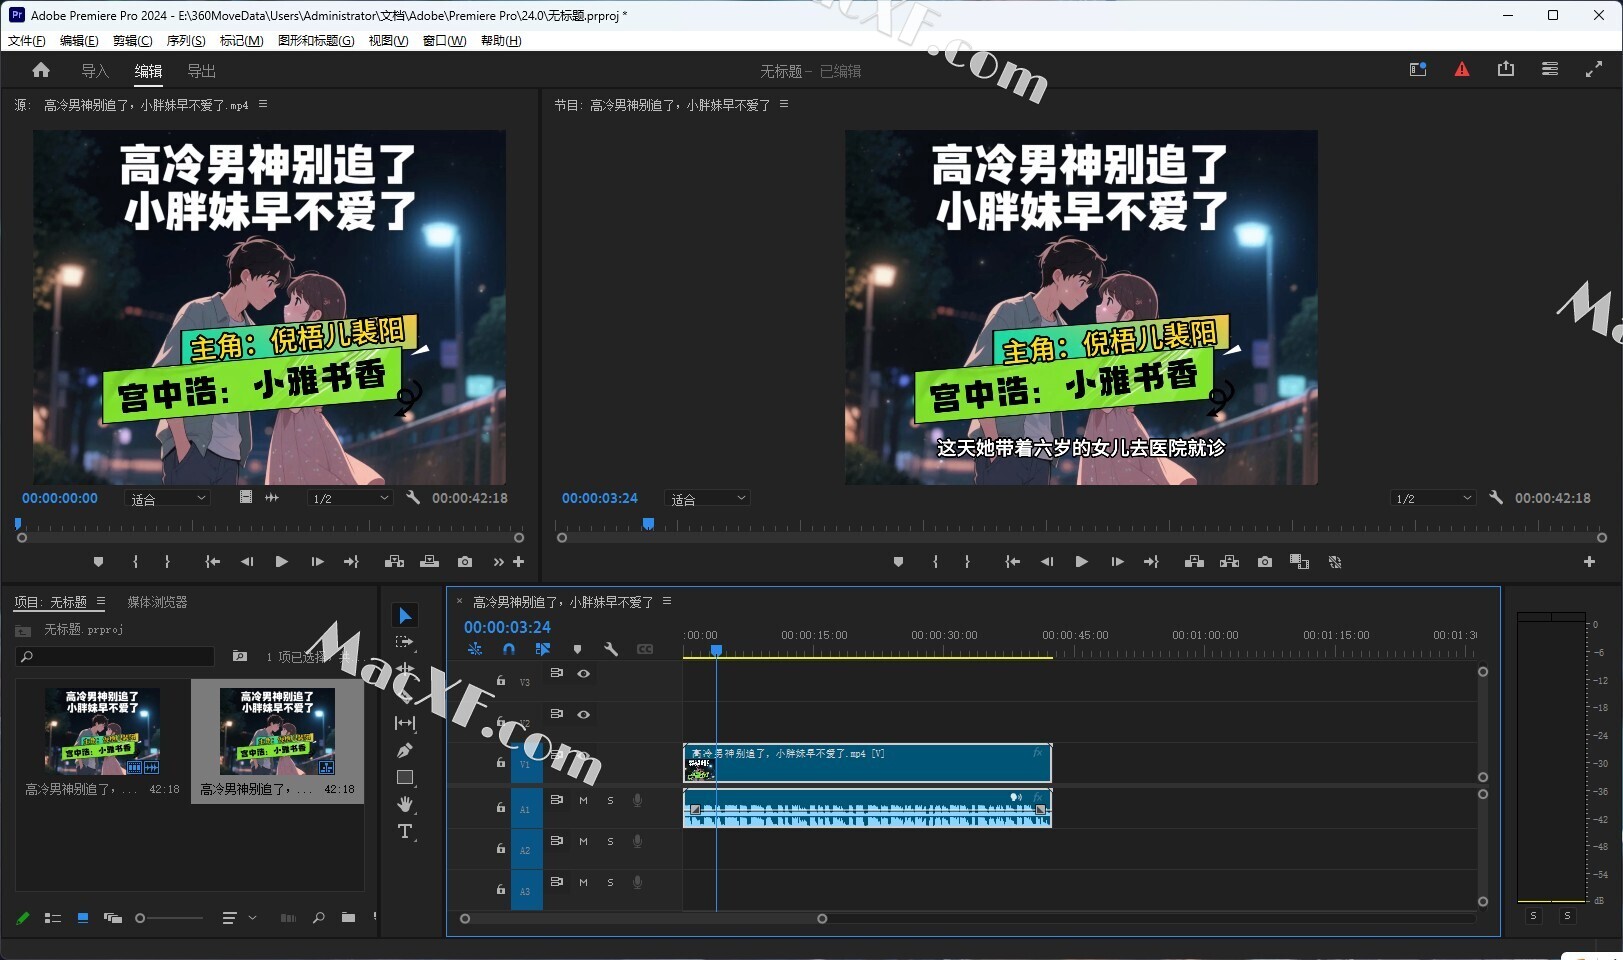The width and height of the screenshot is (1623, 960).
Task: Select the Track Select Forward tool
Action: [405, 642]
